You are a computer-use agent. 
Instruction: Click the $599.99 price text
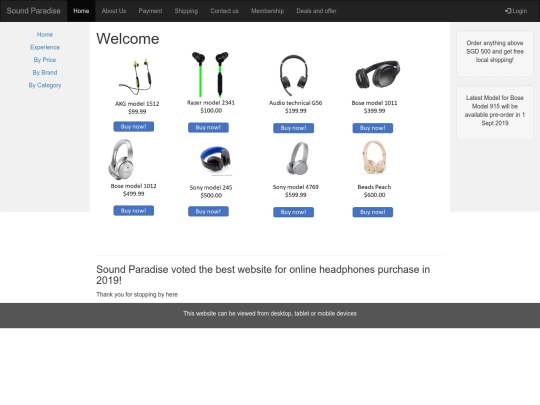click(295, 195)
